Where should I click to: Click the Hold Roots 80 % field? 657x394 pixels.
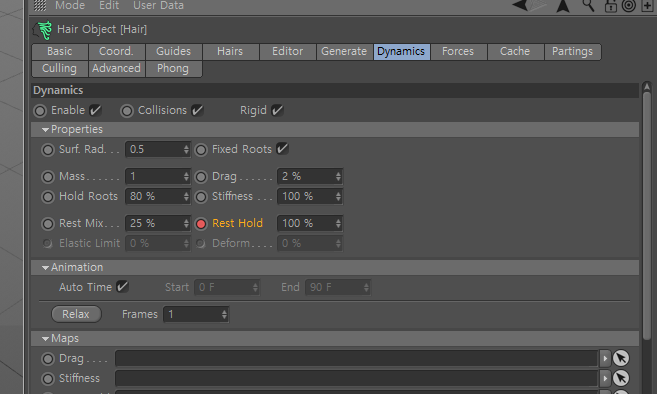(158, 197)
